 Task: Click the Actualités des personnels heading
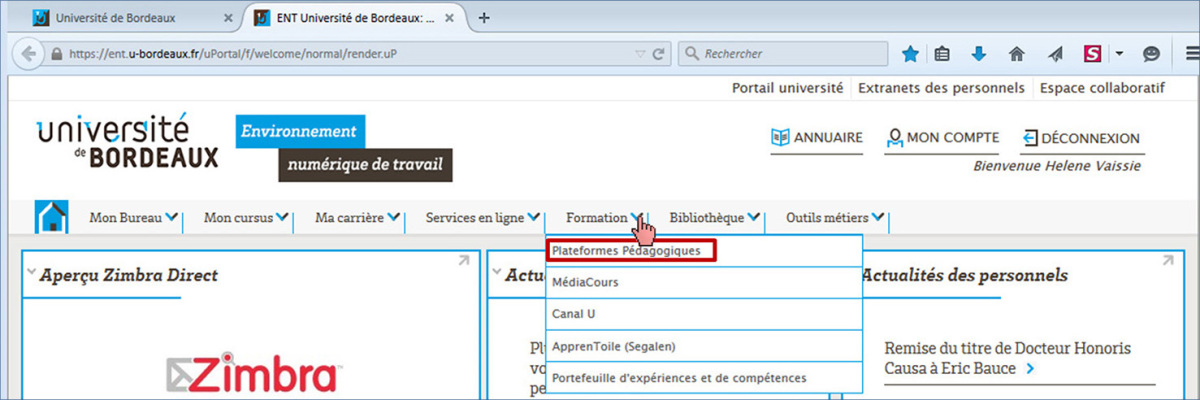[x=963, y=275]
